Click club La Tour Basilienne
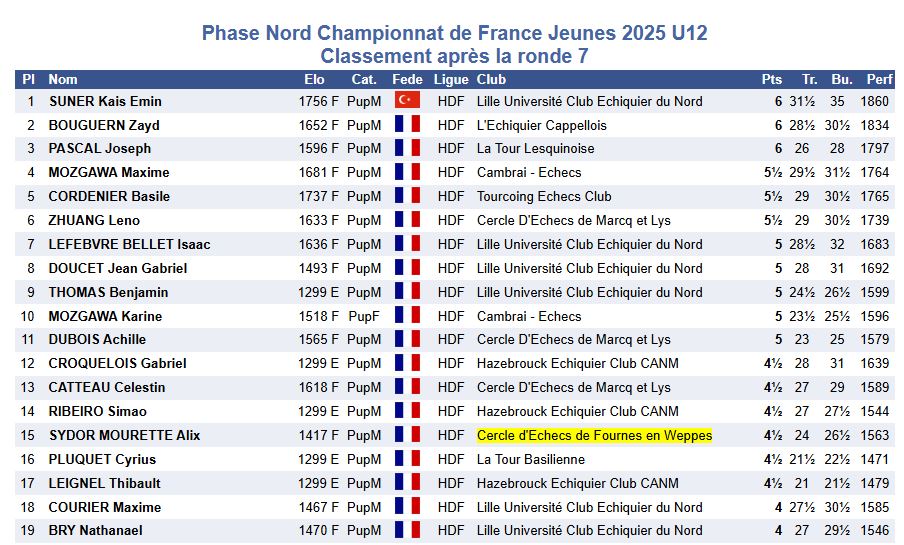The height and width of the screenshot is (545, 904). (531, 459)
